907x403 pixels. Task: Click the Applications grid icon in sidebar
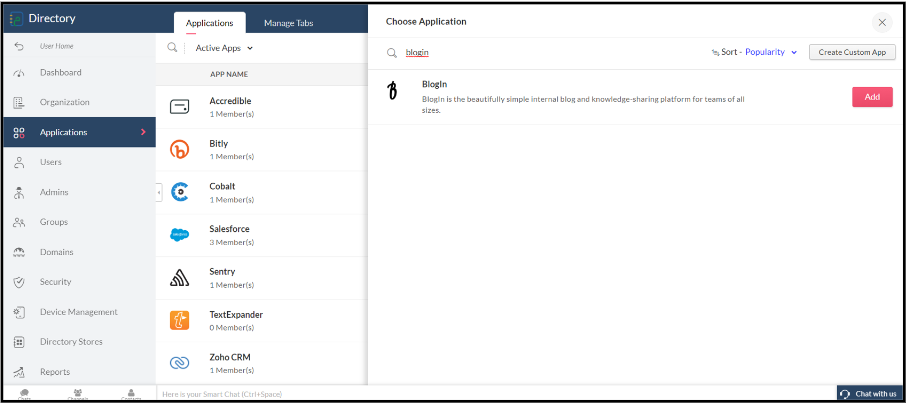click(x=19, y=132)
